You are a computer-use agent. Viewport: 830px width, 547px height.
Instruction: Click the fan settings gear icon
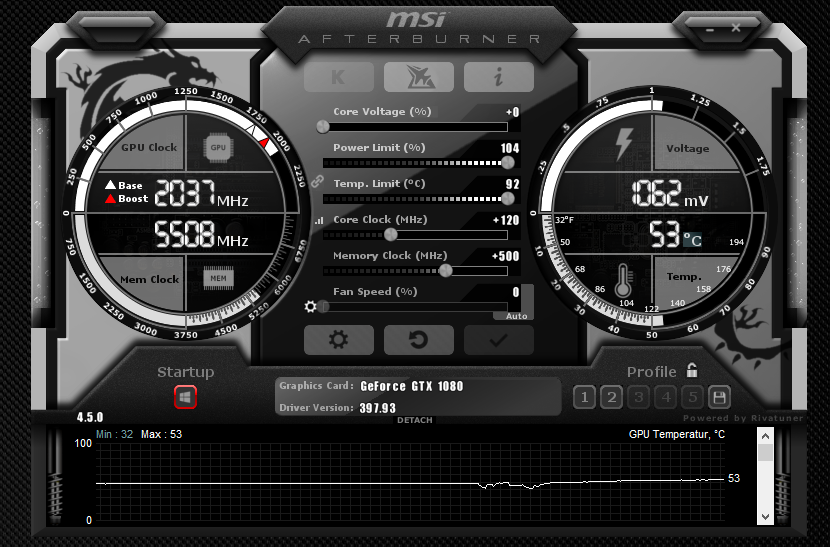click(311, 306)
